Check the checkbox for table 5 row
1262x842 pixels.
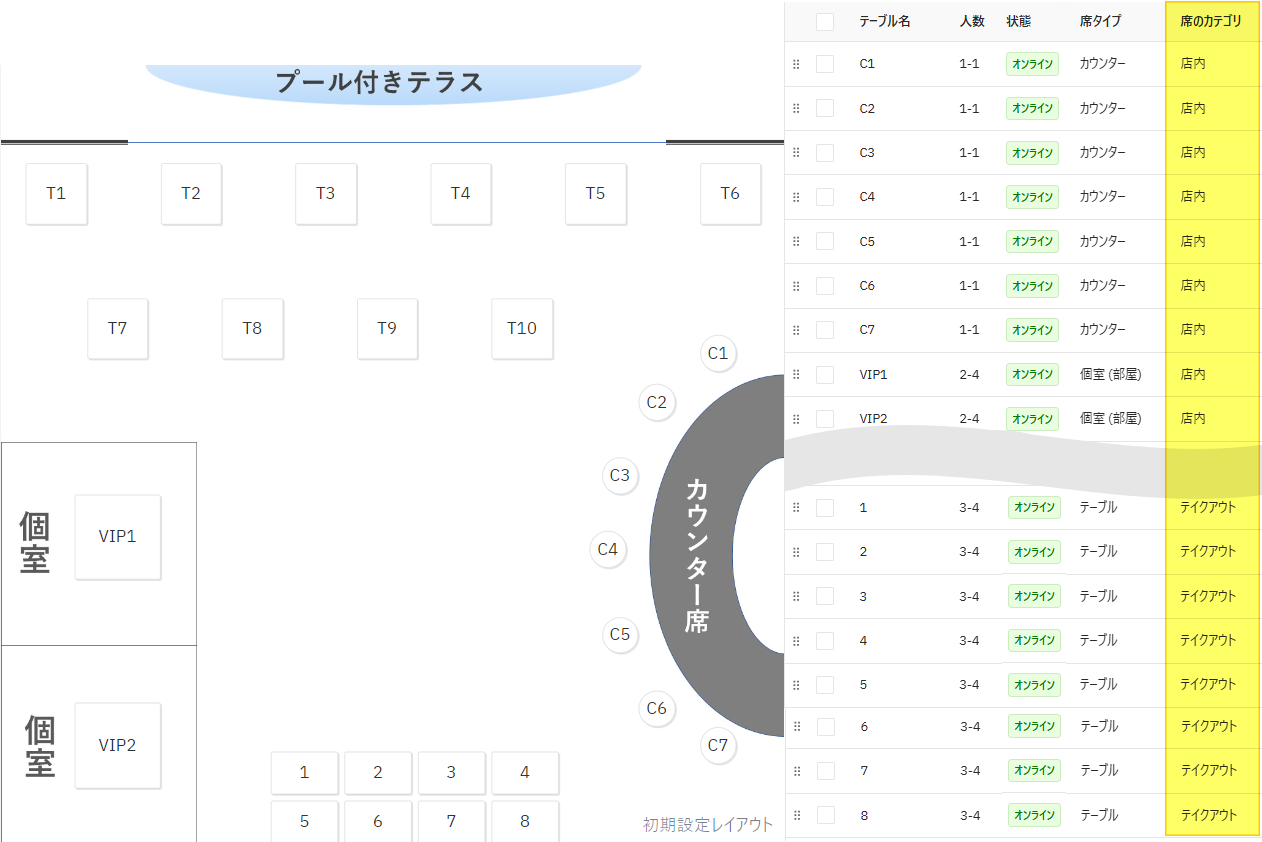pyautogui.click(x=825, y=685)
